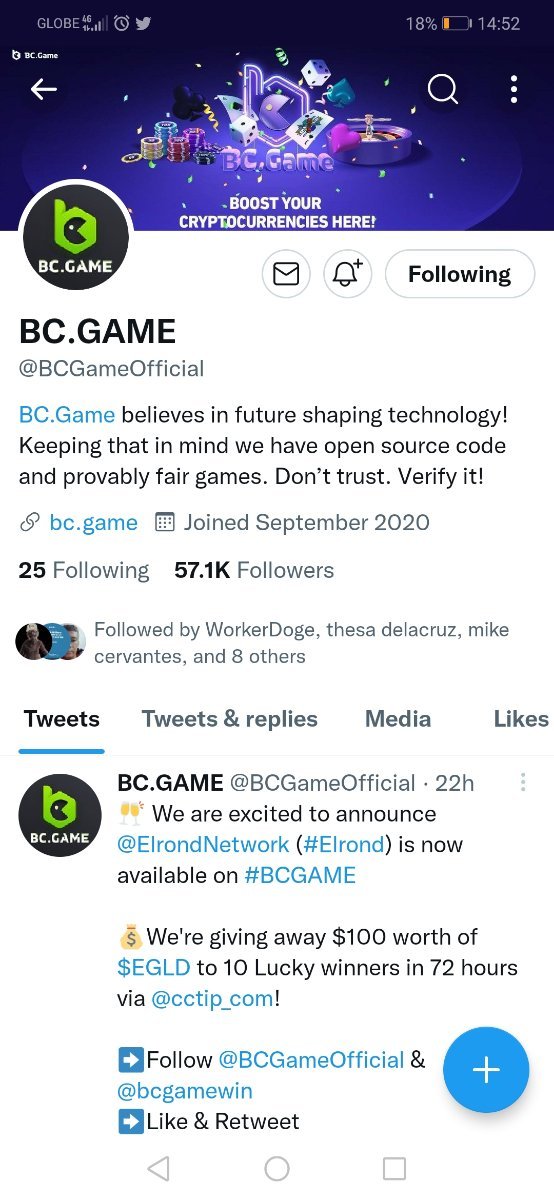Switch to the Media tab

point(398,719)
